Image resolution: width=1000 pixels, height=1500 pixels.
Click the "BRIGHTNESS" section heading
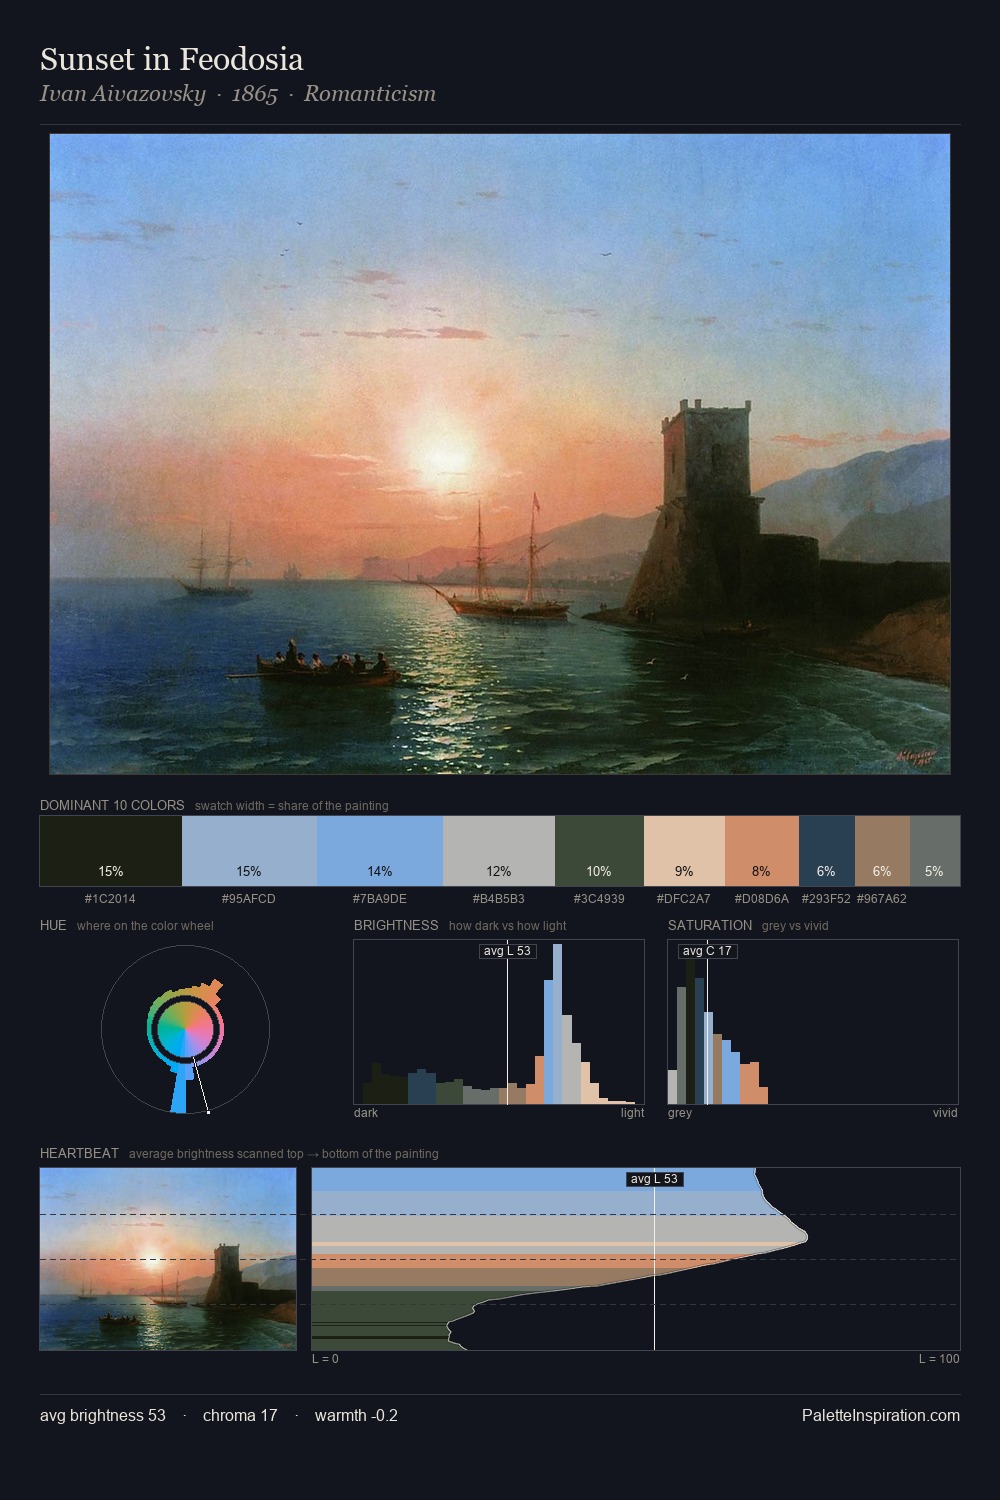(396, 925)
